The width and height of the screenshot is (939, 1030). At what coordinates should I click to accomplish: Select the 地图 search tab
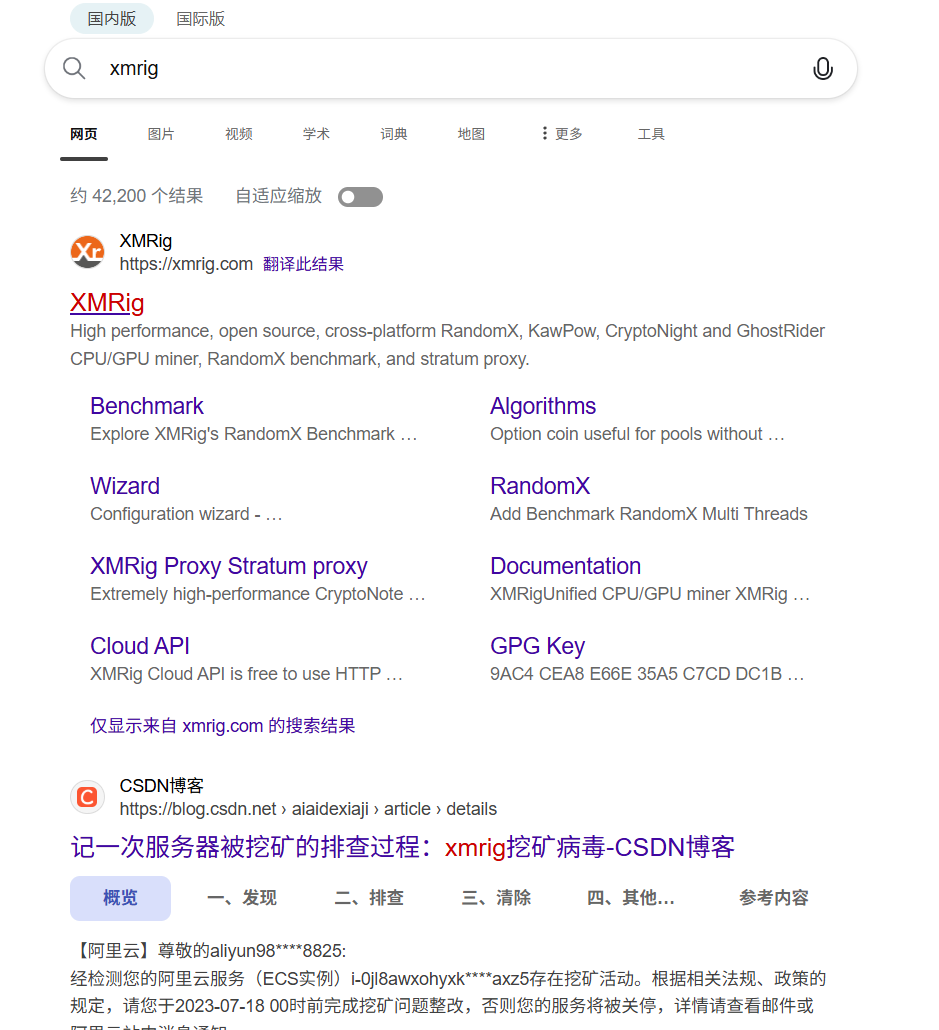coord(471,134)
